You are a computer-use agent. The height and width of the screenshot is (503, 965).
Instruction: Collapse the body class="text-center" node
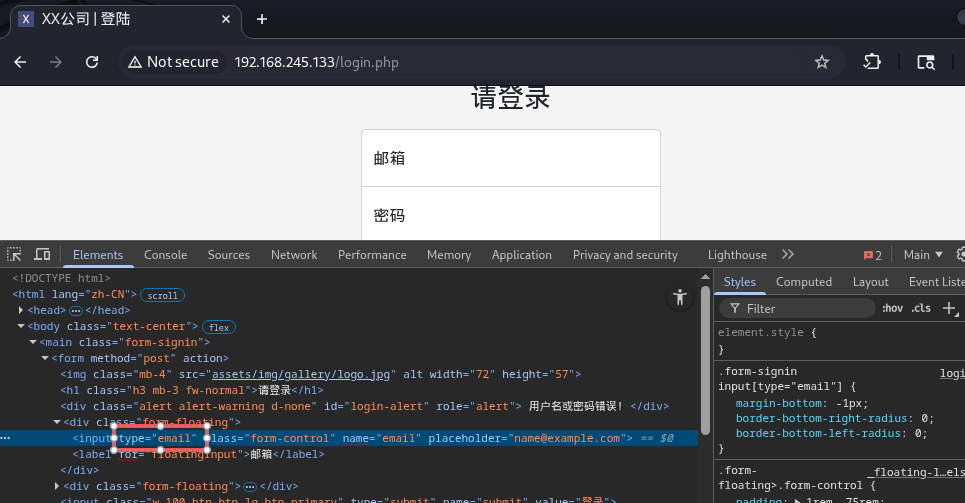[20, 326]
